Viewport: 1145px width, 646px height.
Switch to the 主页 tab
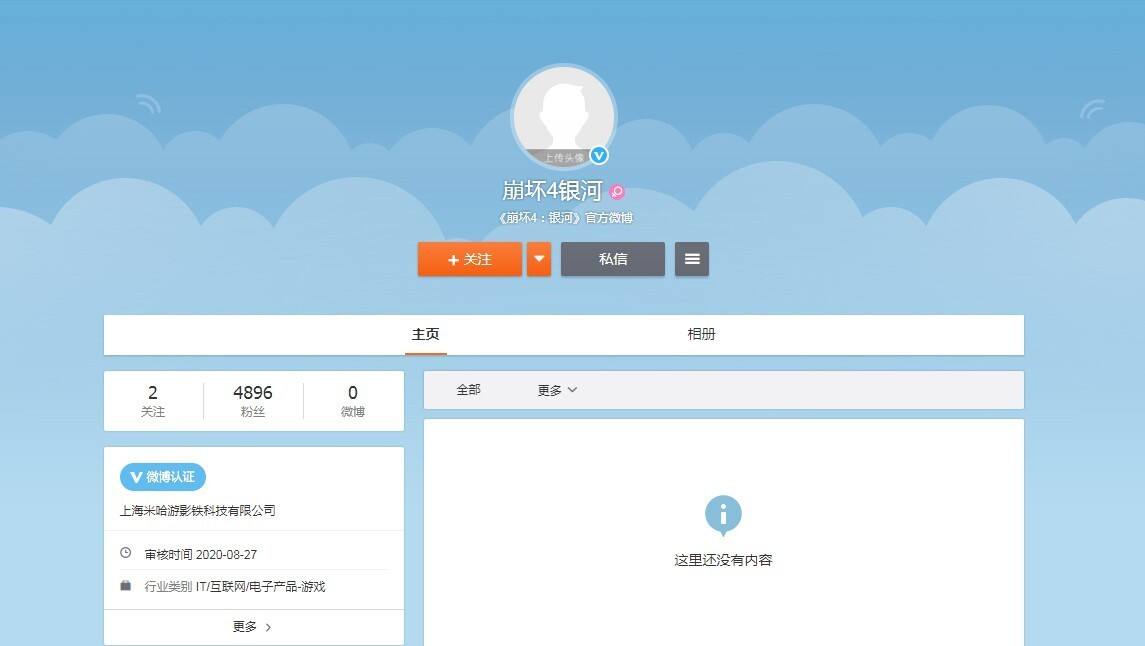coord(426,335)
